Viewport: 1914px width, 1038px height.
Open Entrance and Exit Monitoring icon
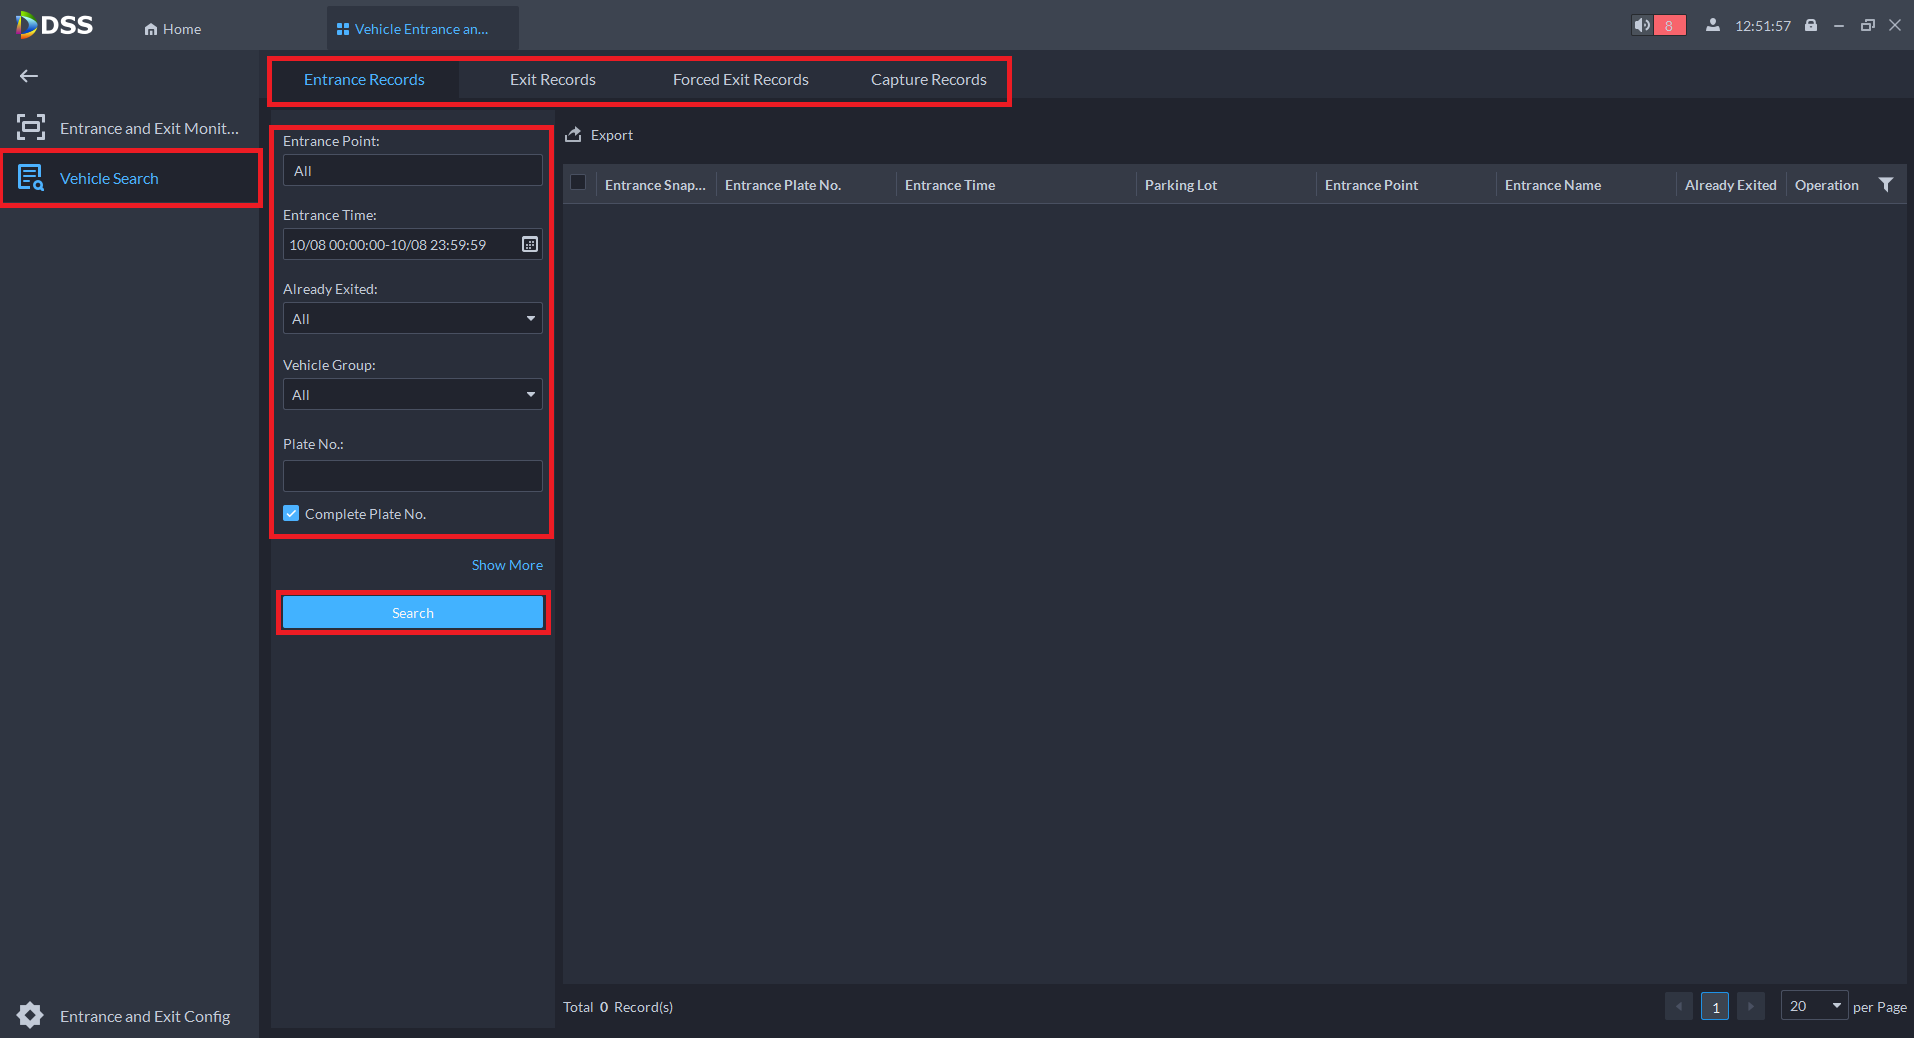(31, 127)
